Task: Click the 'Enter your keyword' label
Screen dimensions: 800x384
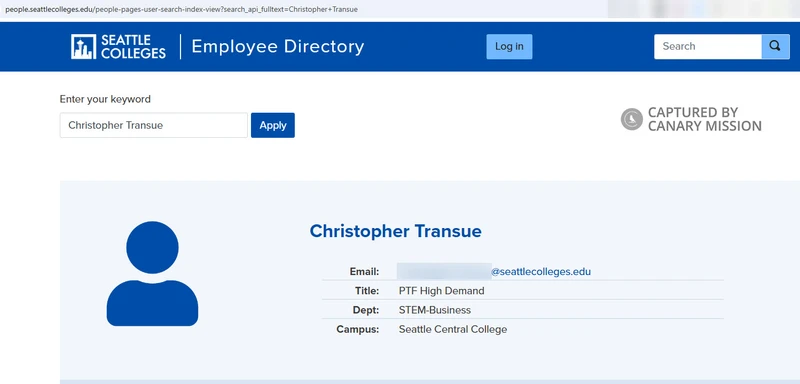Action: pos(105,99)
